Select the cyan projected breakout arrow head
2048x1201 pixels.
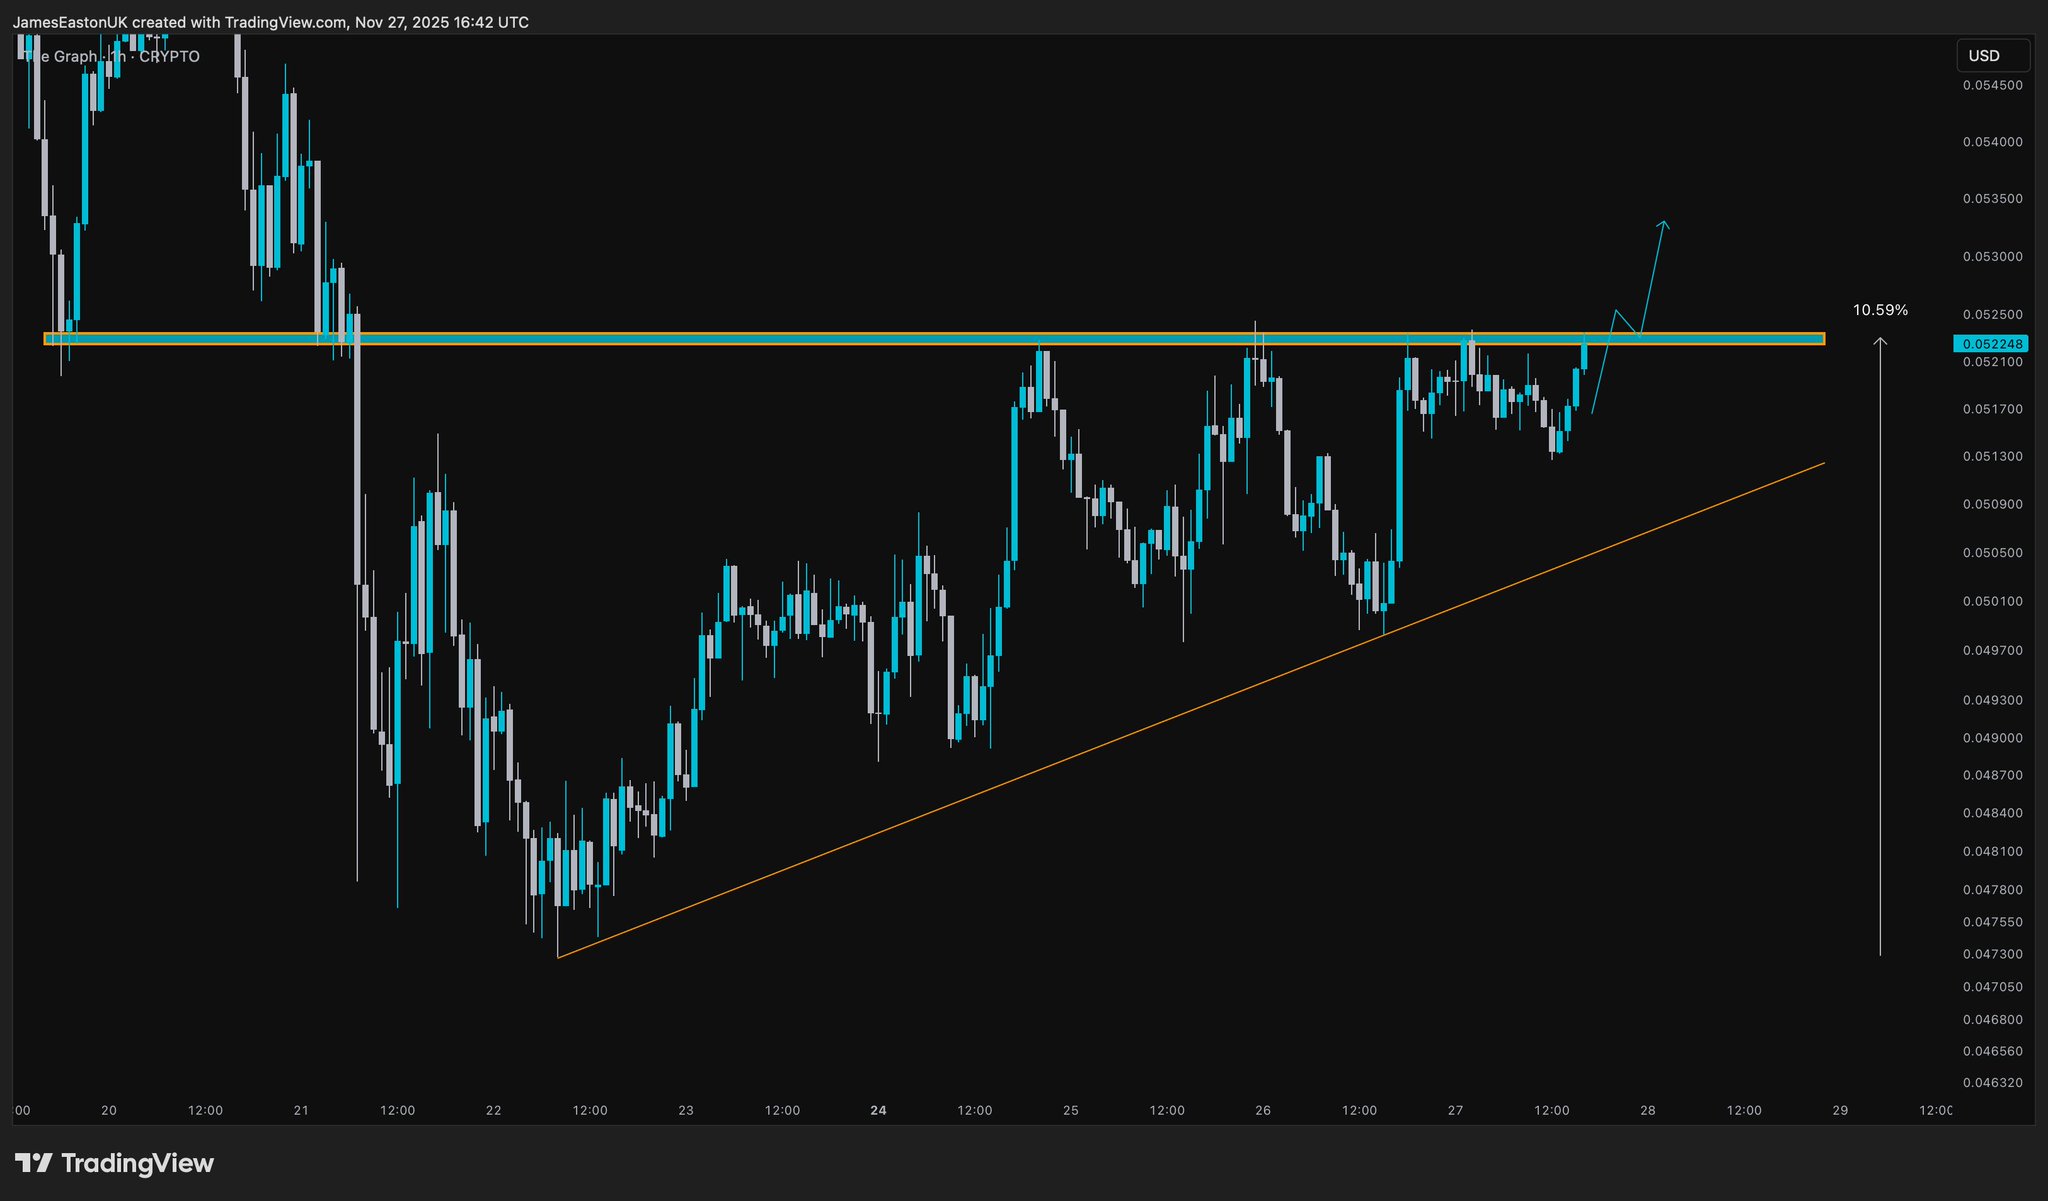(1664, 223)
